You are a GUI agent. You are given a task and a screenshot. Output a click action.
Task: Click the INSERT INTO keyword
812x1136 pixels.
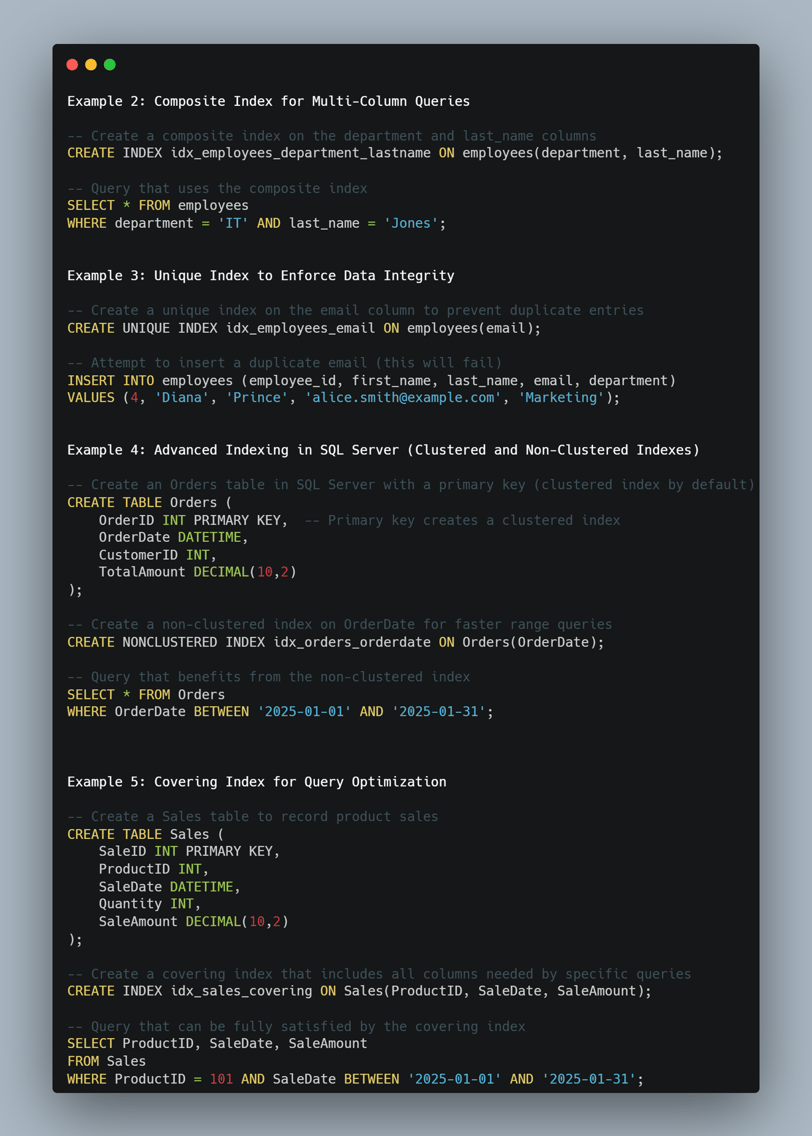click(110, 381)
